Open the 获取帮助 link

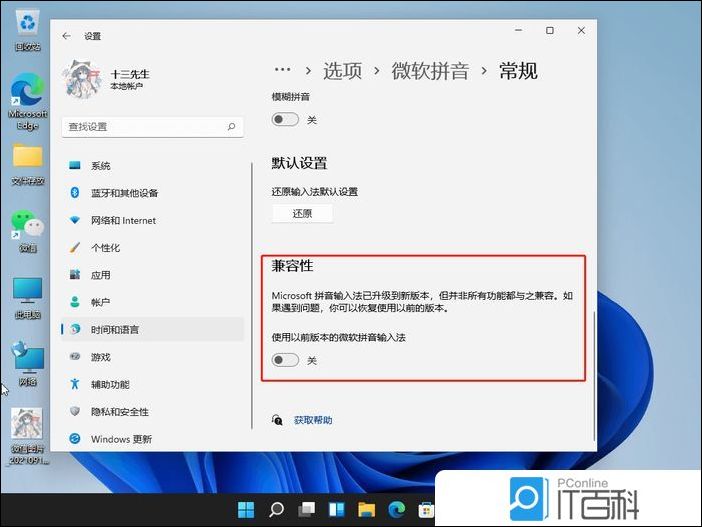pos(313,420)
